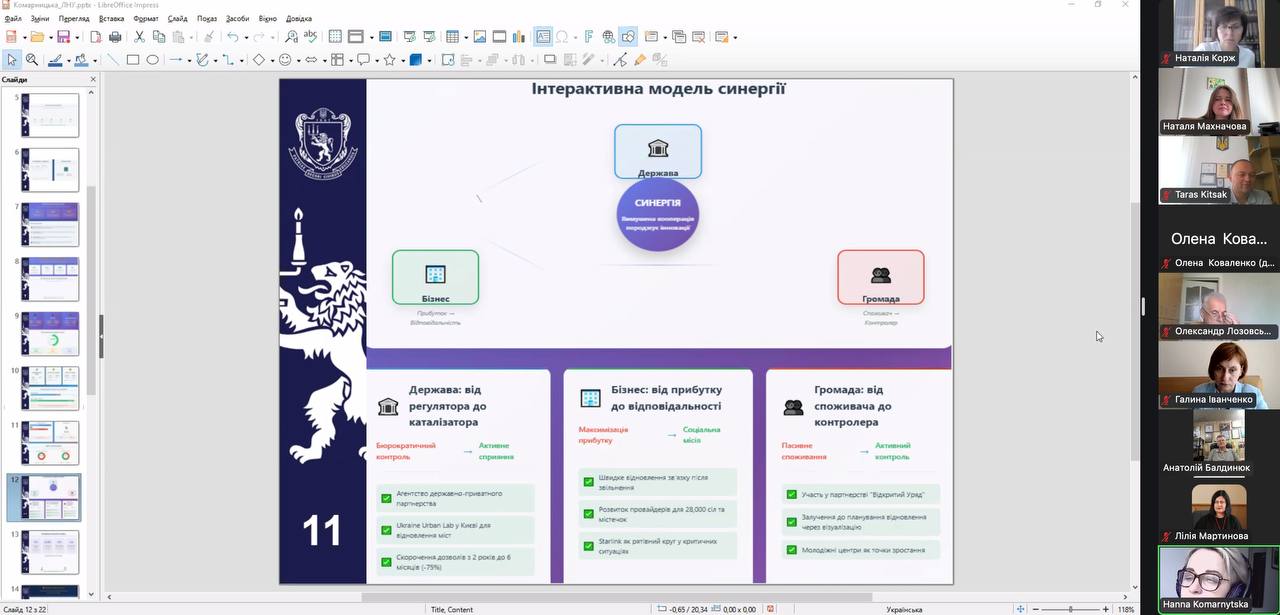Image resolution: width=1280 pixels, height=615 pixels.
Task: Click the Insert Image icon
Action: [x=480, y=37]
